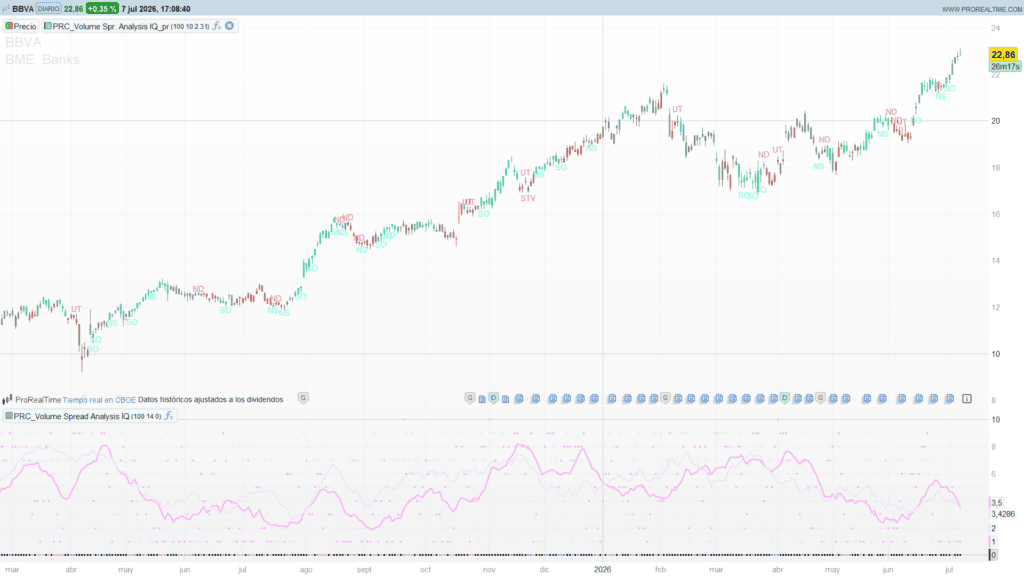The height and width of the screenshot is (576, 1024).
Task: Open the info icon ending the events row
Action: coord(967,398)
